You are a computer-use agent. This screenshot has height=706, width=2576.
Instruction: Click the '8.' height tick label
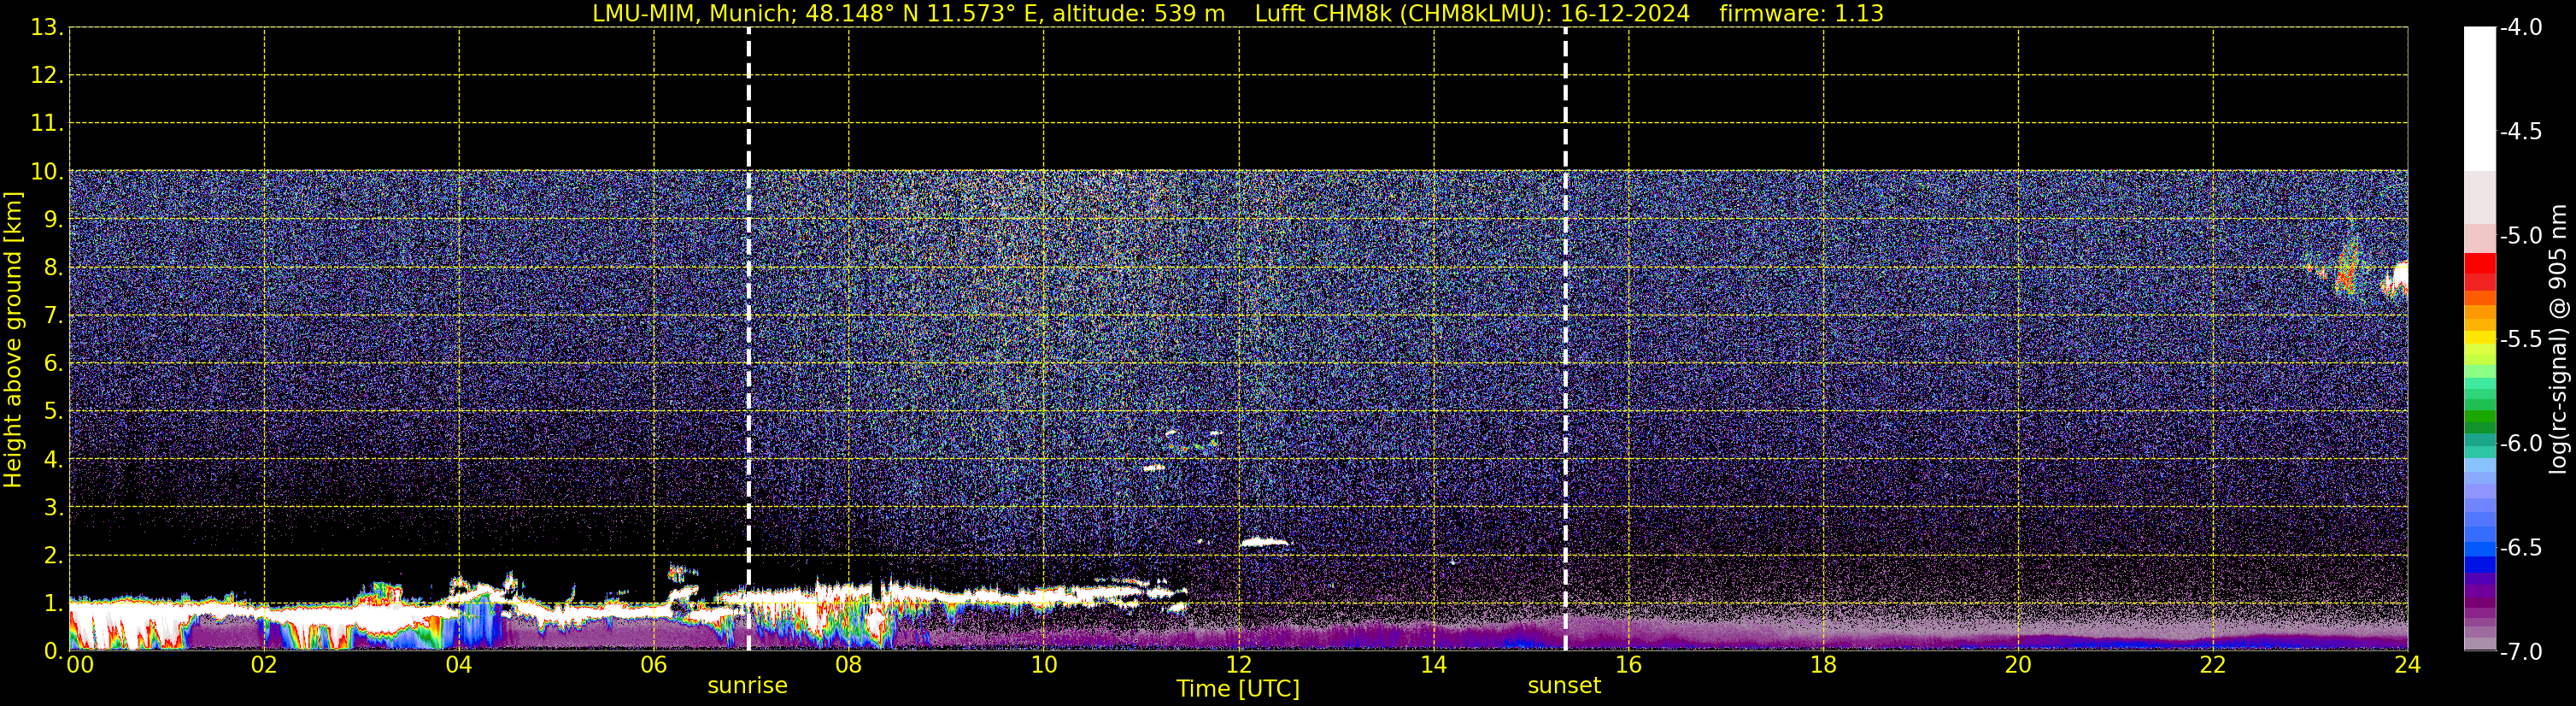(x=53, y=268)
